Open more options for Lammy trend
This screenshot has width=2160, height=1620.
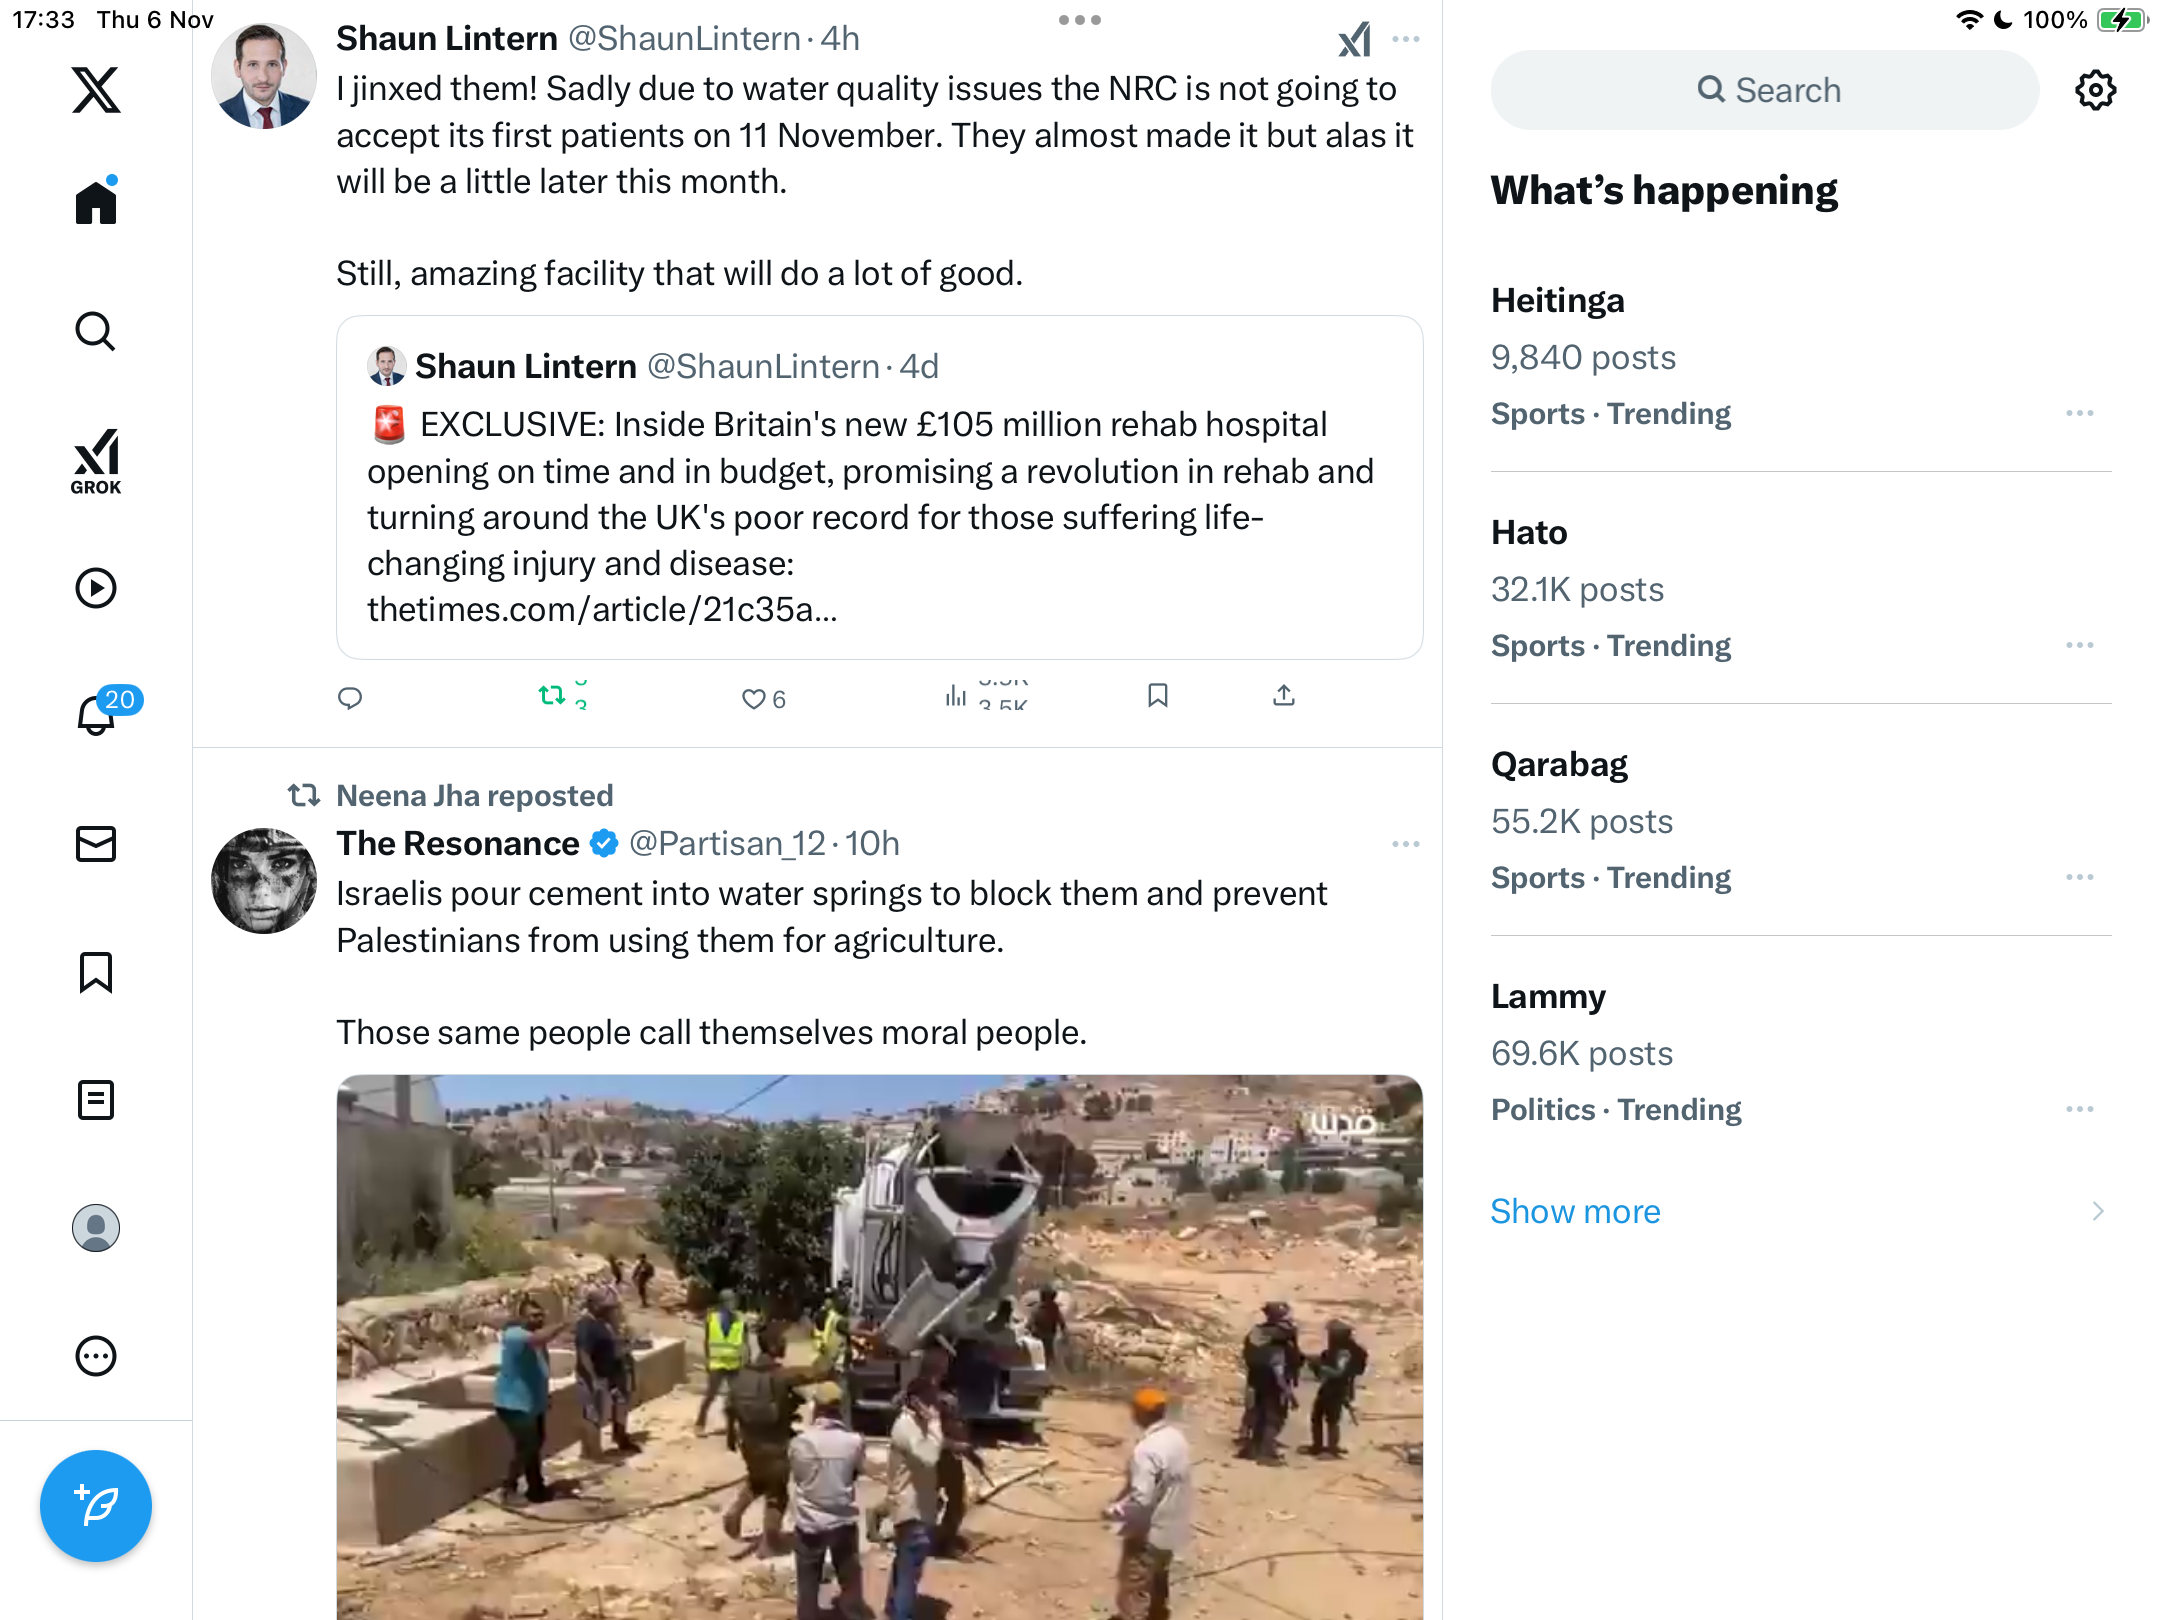2079,1109
